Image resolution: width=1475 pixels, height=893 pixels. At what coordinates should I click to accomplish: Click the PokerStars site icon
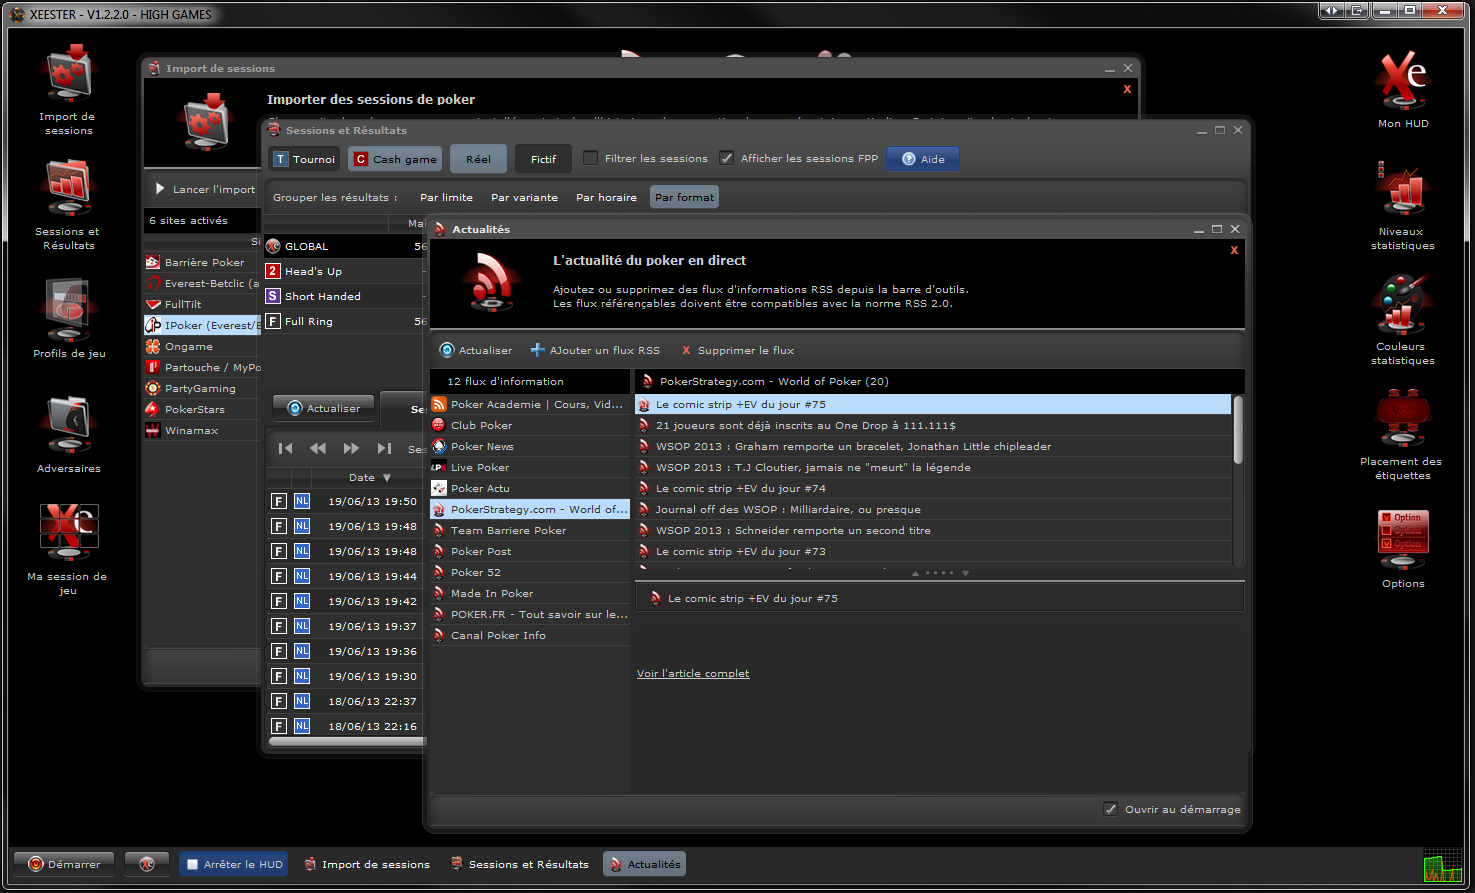pyautogui.click(x=152, y=409)
